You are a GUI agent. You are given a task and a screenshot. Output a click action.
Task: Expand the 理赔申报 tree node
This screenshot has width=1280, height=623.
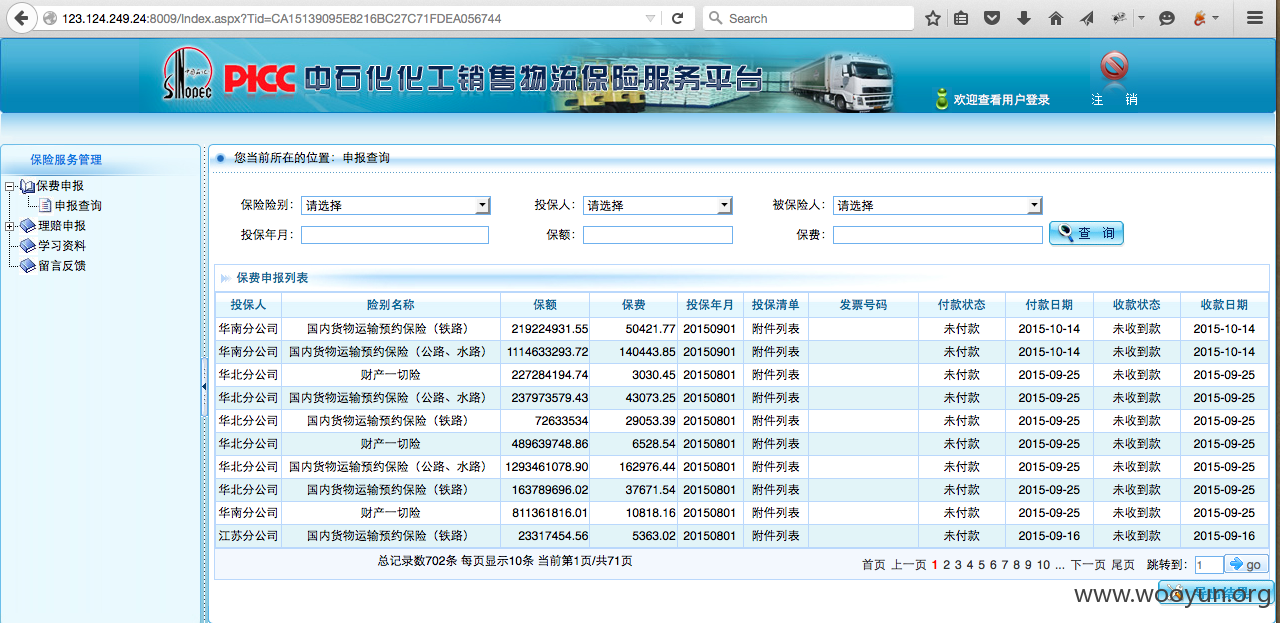tap(10, 226)
